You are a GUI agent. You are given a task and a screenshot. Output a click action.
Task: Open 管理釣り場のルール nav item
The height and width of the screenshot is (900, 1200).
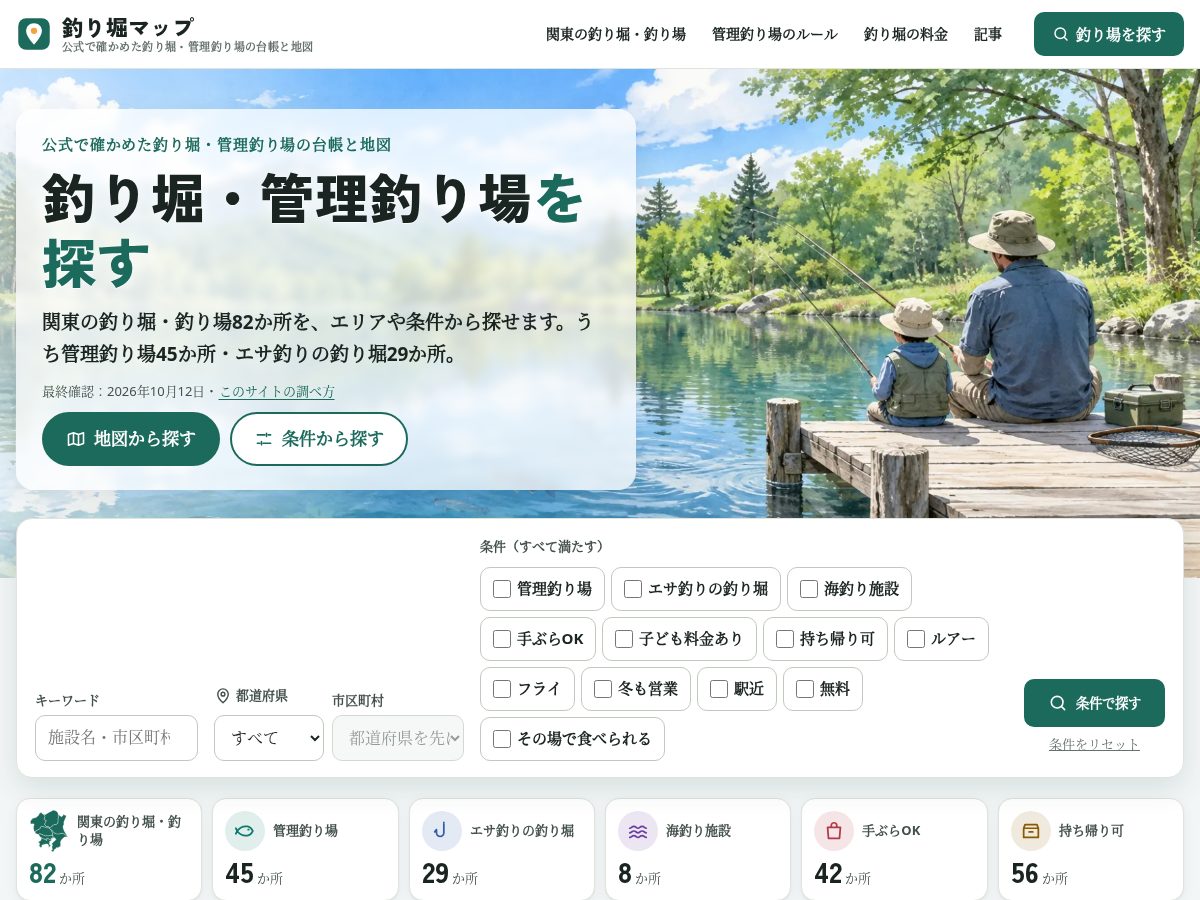click(775, 34)
